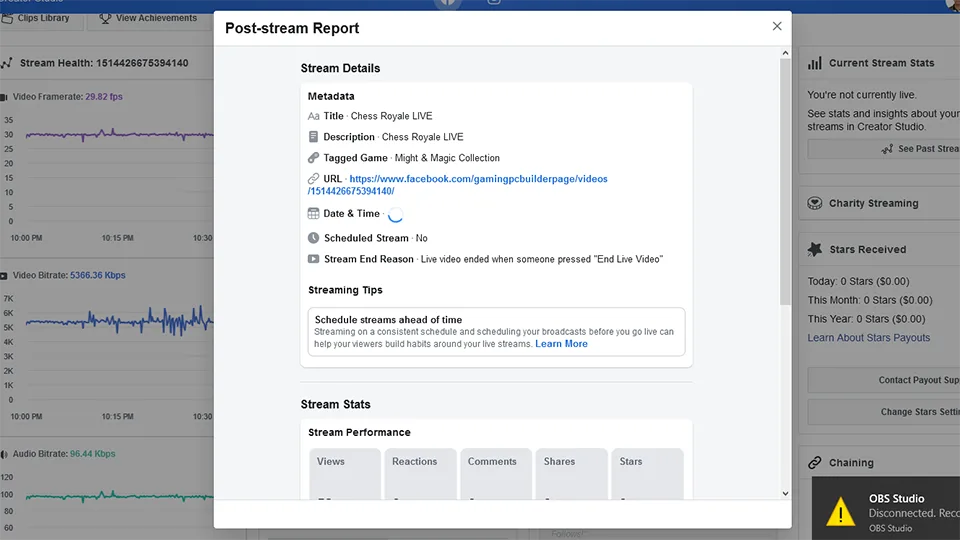Click the Scheduled Stream clock icon
The image size is (960, 540).
pyautogui.click(x=313, y=238)
